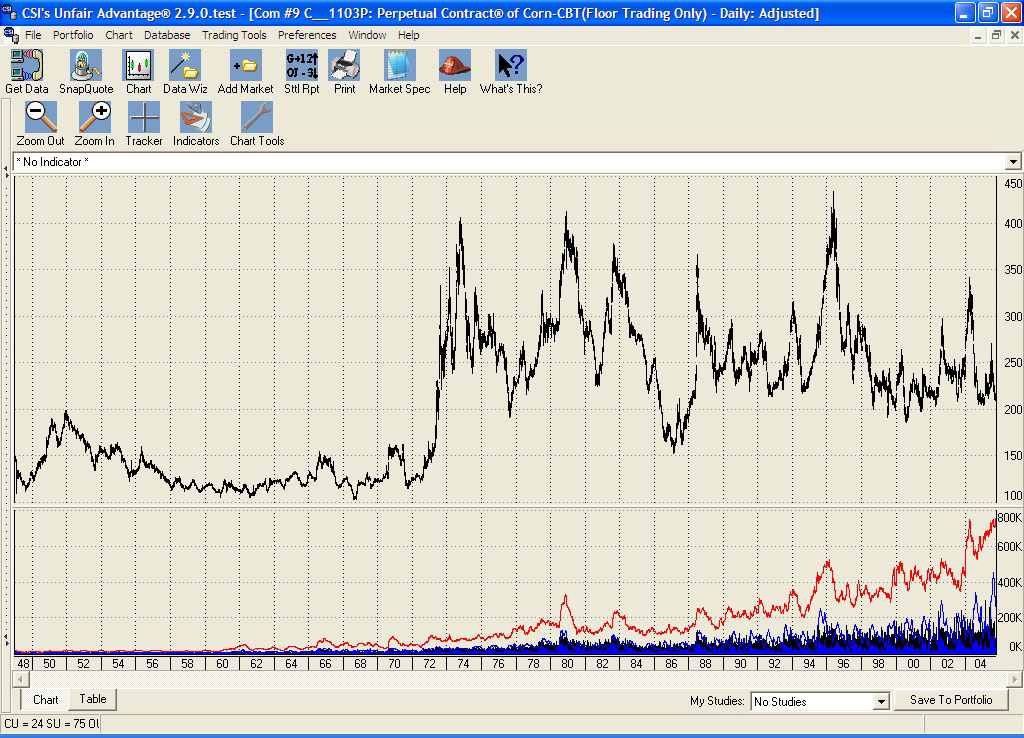Enable the Tracker crosshair tool
1024x738 pixels.
tap(144, 124)
